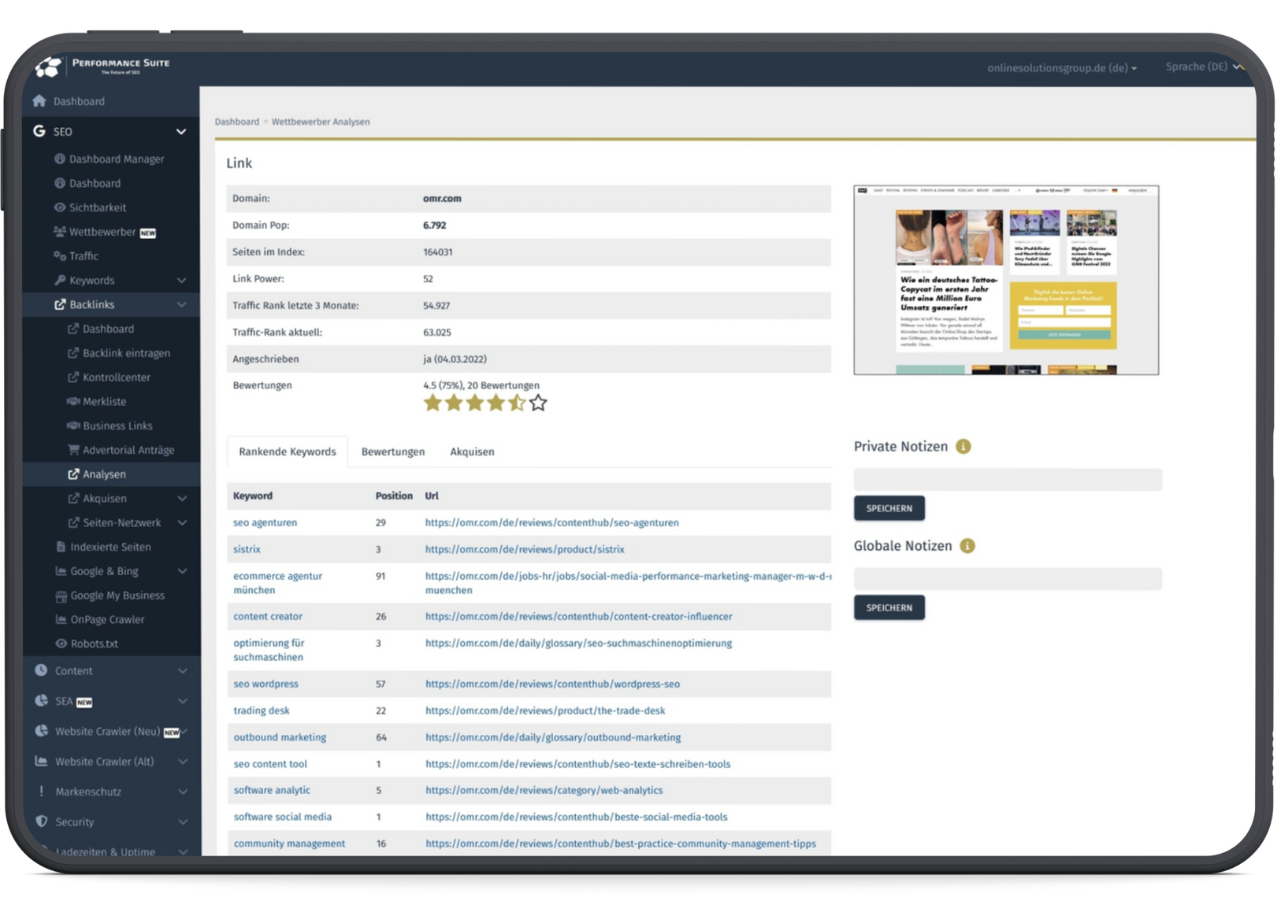Switch to the Rankende Keywords tab
The height and width of the screenshot is (924, 1280).
tap(287, 452)
